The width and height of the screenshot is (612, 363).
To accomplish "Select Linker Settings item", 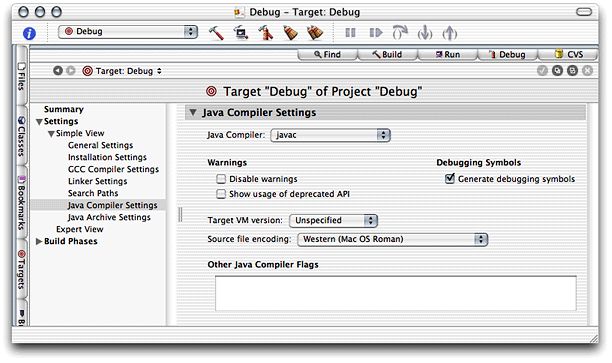I will 98,182.
